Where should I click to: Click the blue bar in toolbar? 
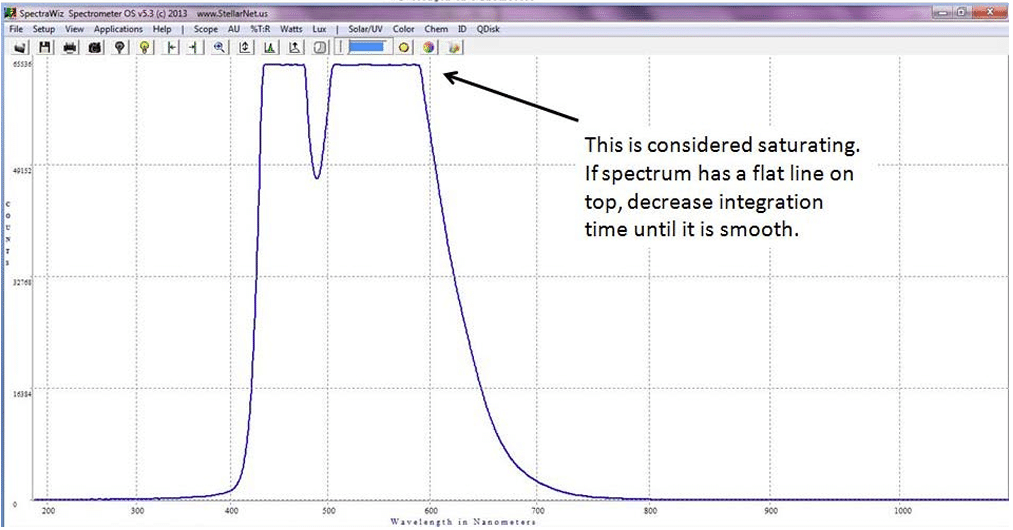pyautogui.click(x=366, y=47)
